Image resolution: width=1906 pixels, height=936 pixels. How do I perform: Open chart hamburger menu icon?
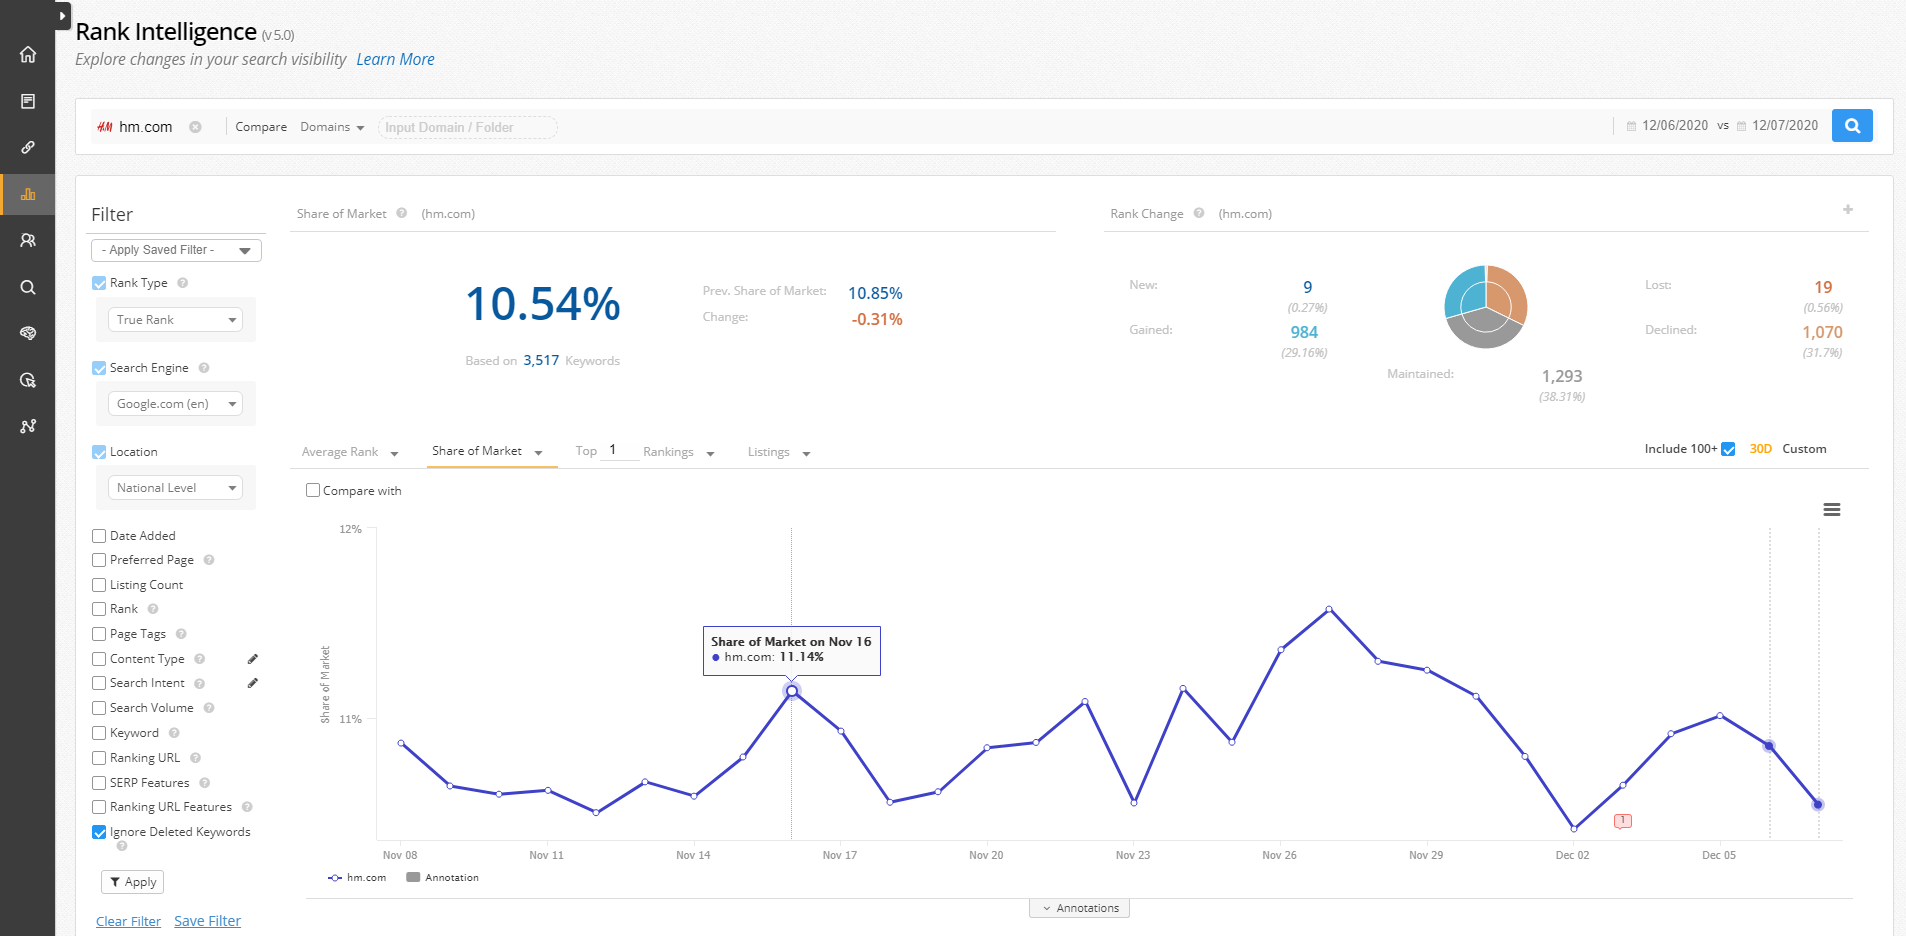coord(1832,510)
